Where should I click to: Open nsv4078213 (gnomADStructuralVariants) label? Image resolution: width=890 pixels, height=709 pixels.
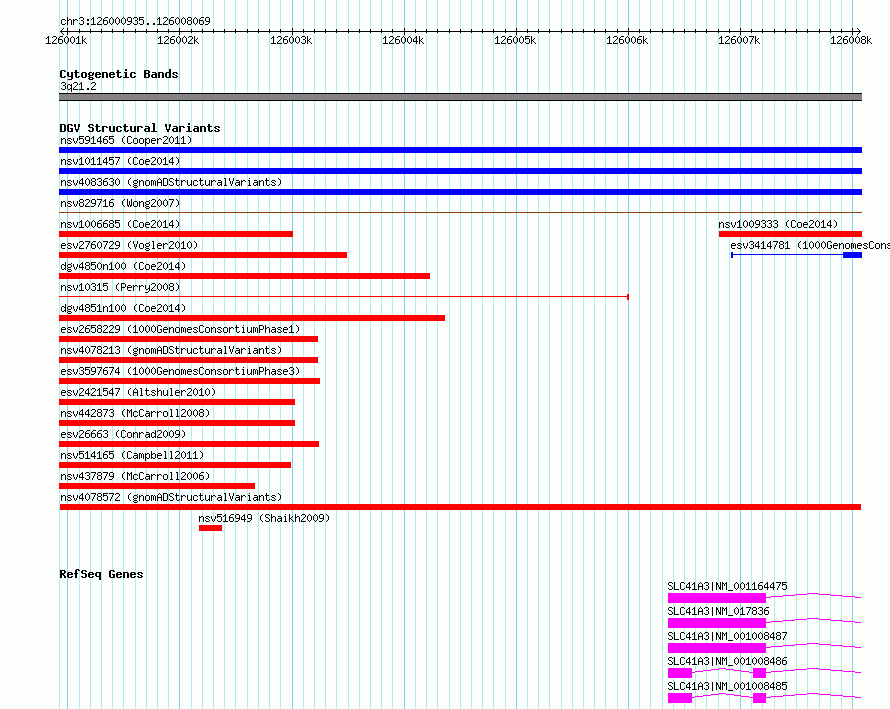[x=171, y=350]
